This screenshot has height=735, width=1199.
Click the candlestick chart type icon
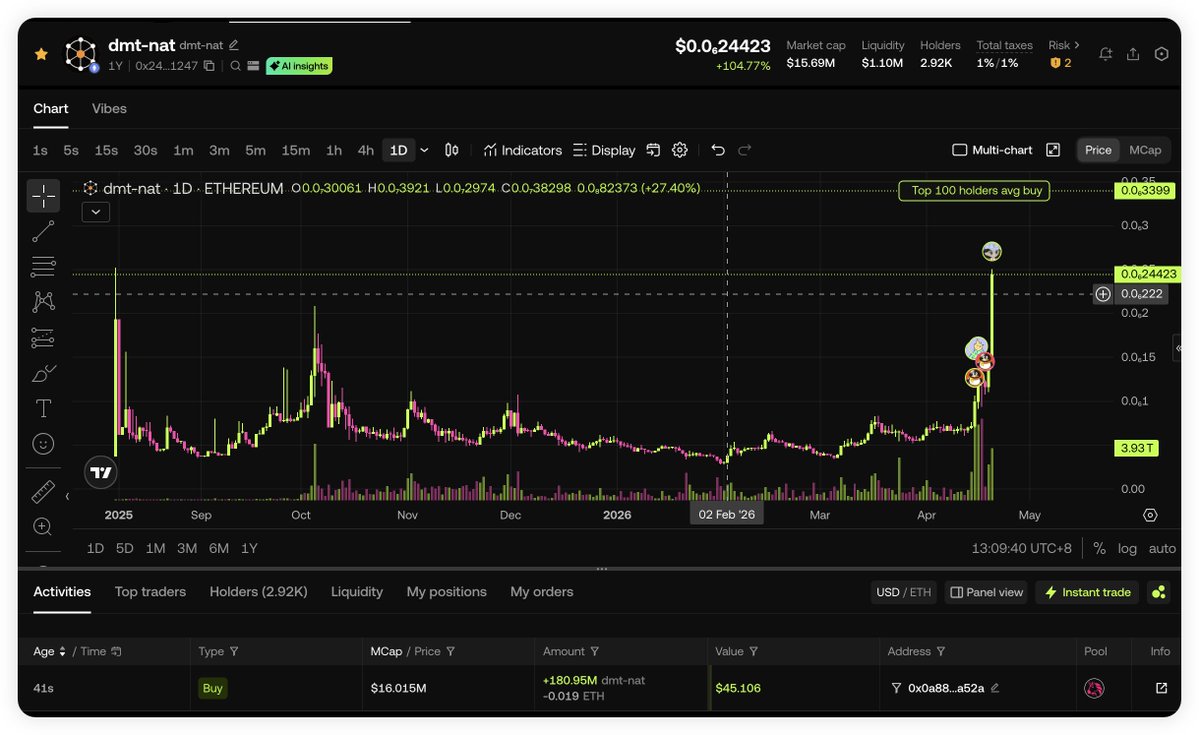pyautogui.click(x=452, y=150)
